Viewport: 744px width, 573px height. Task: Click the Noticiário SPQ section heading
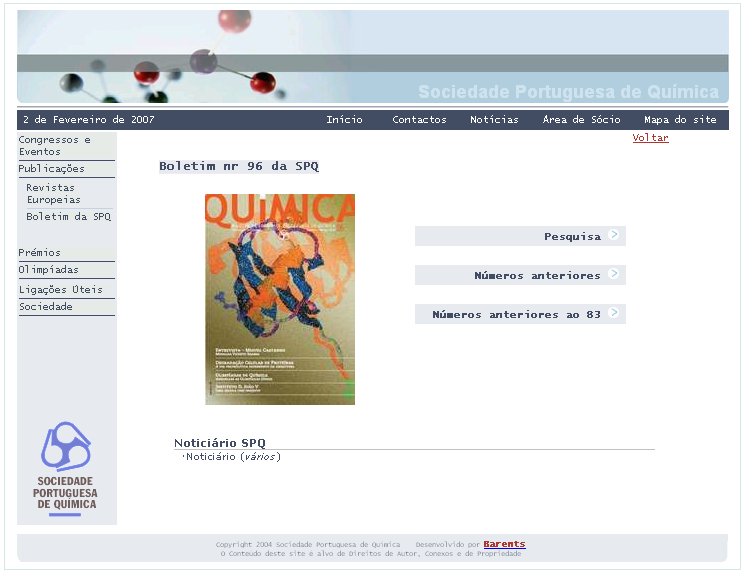(220, 443)
